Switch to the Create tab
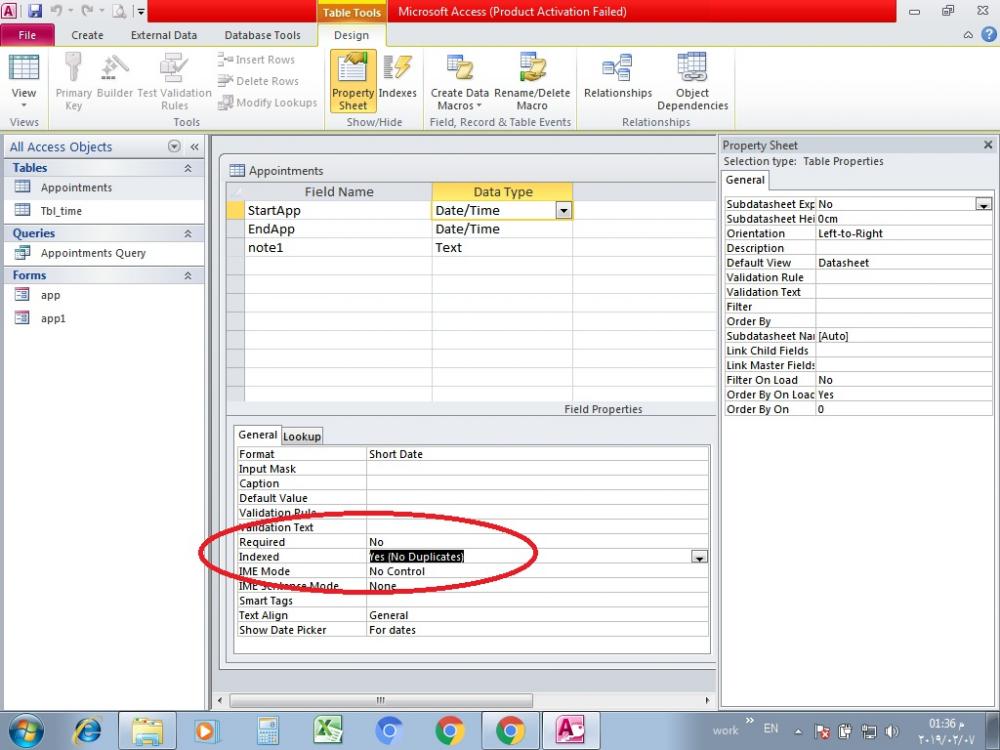Screen dimensions: 1000x750 tap(87, 35)
